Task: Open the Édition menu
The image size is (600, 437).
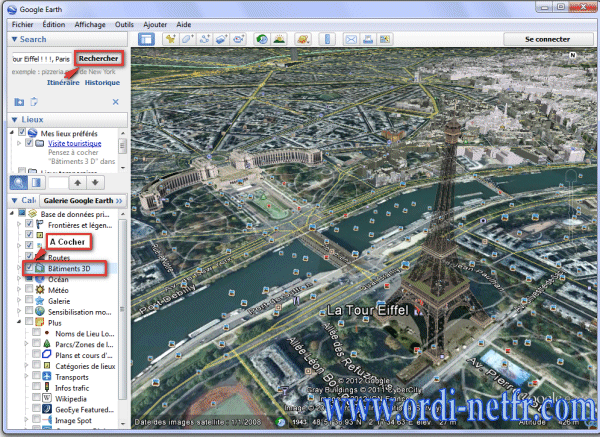Action: (54, 24)
